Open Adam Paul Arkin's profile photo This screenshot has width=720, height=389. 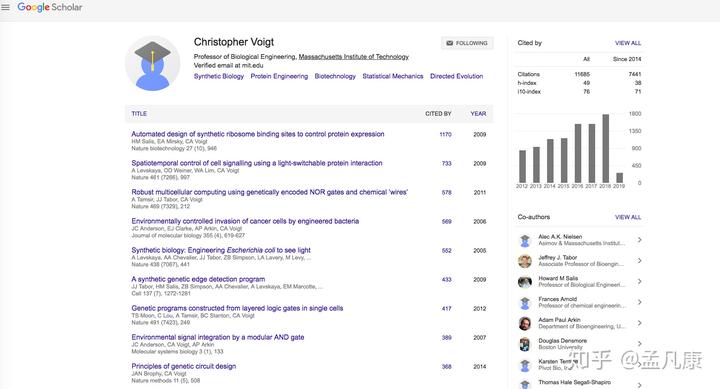[x=525, y=323]
